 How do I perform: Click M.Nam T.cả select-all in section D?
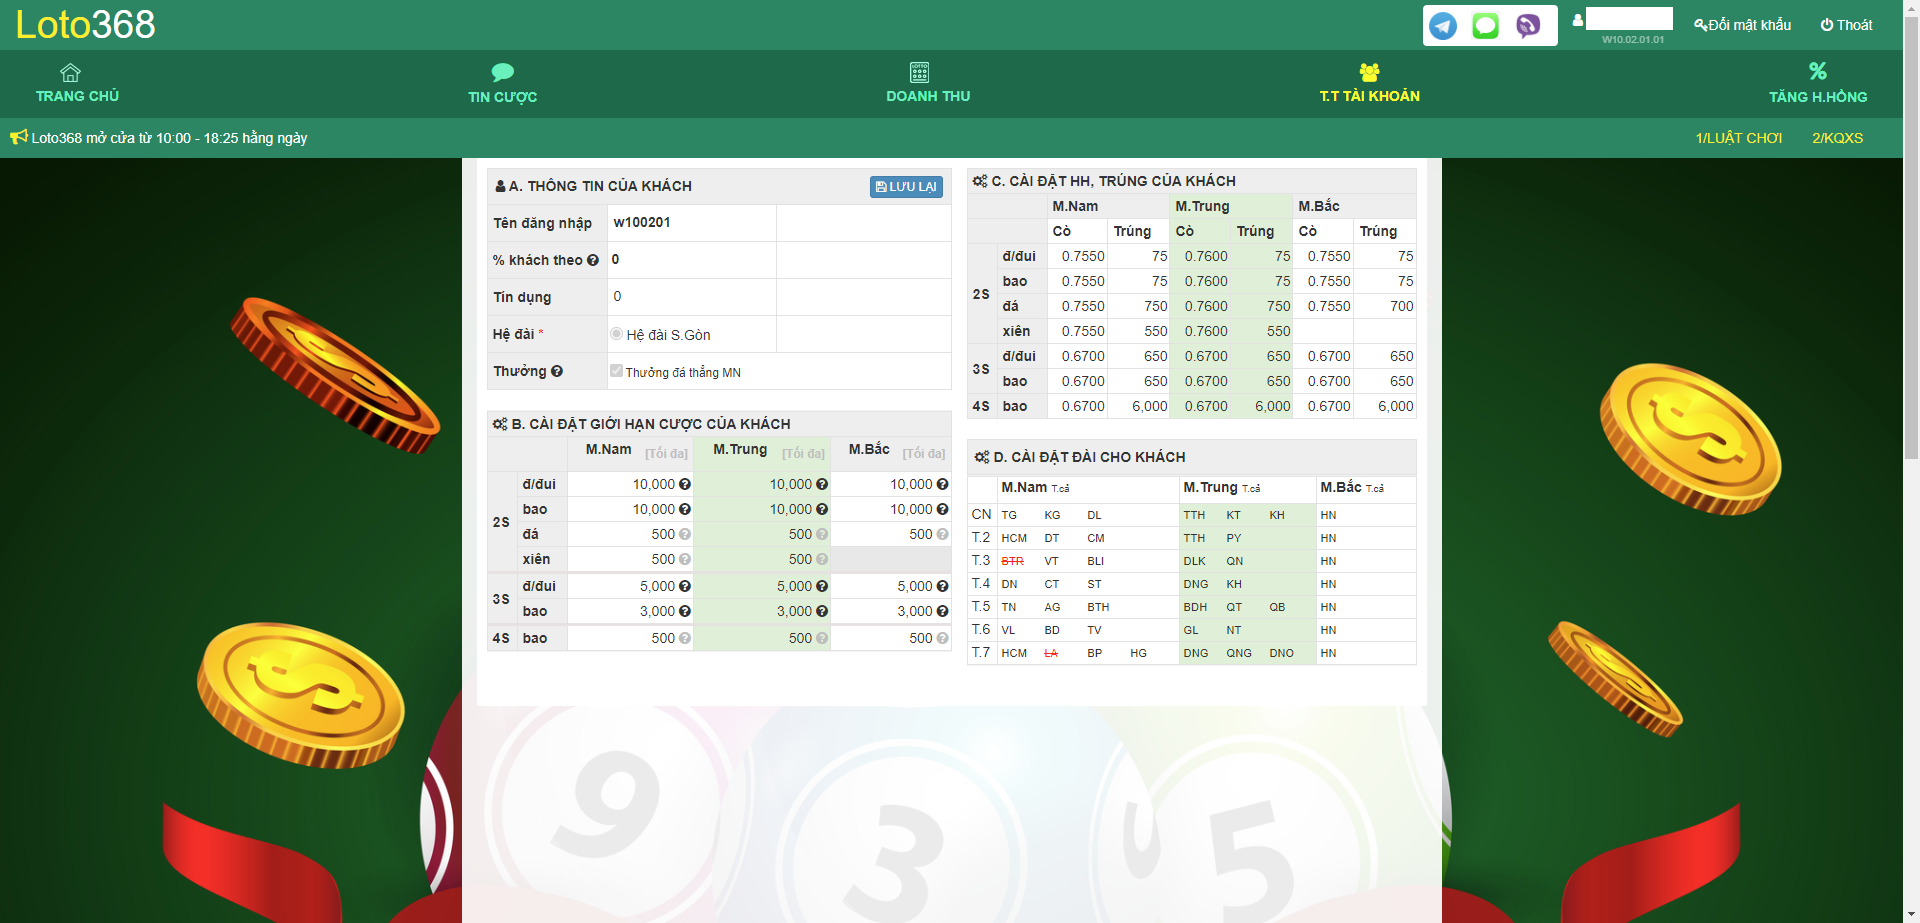tap(1061, 489)
